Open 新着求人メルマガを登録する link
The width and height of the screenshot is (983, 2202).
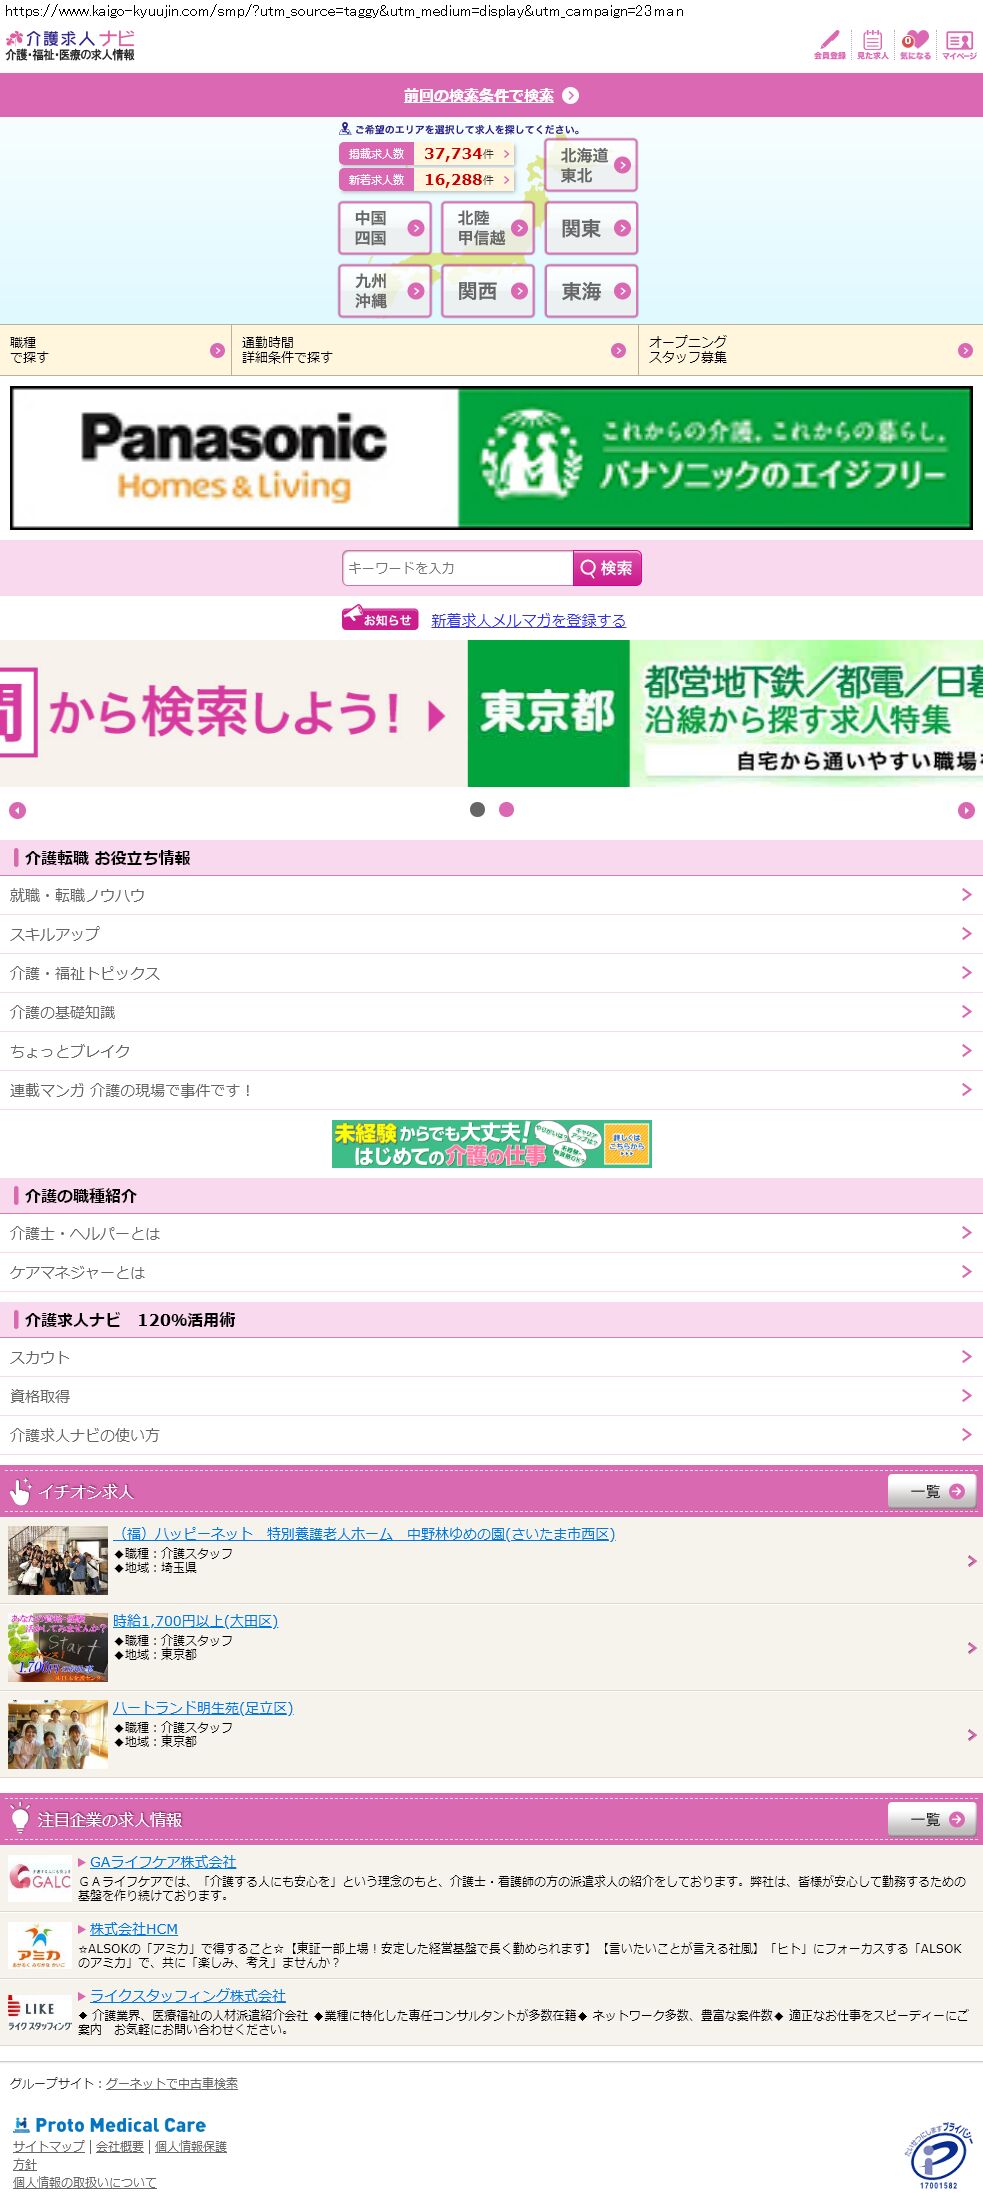(x=528, y=620)
